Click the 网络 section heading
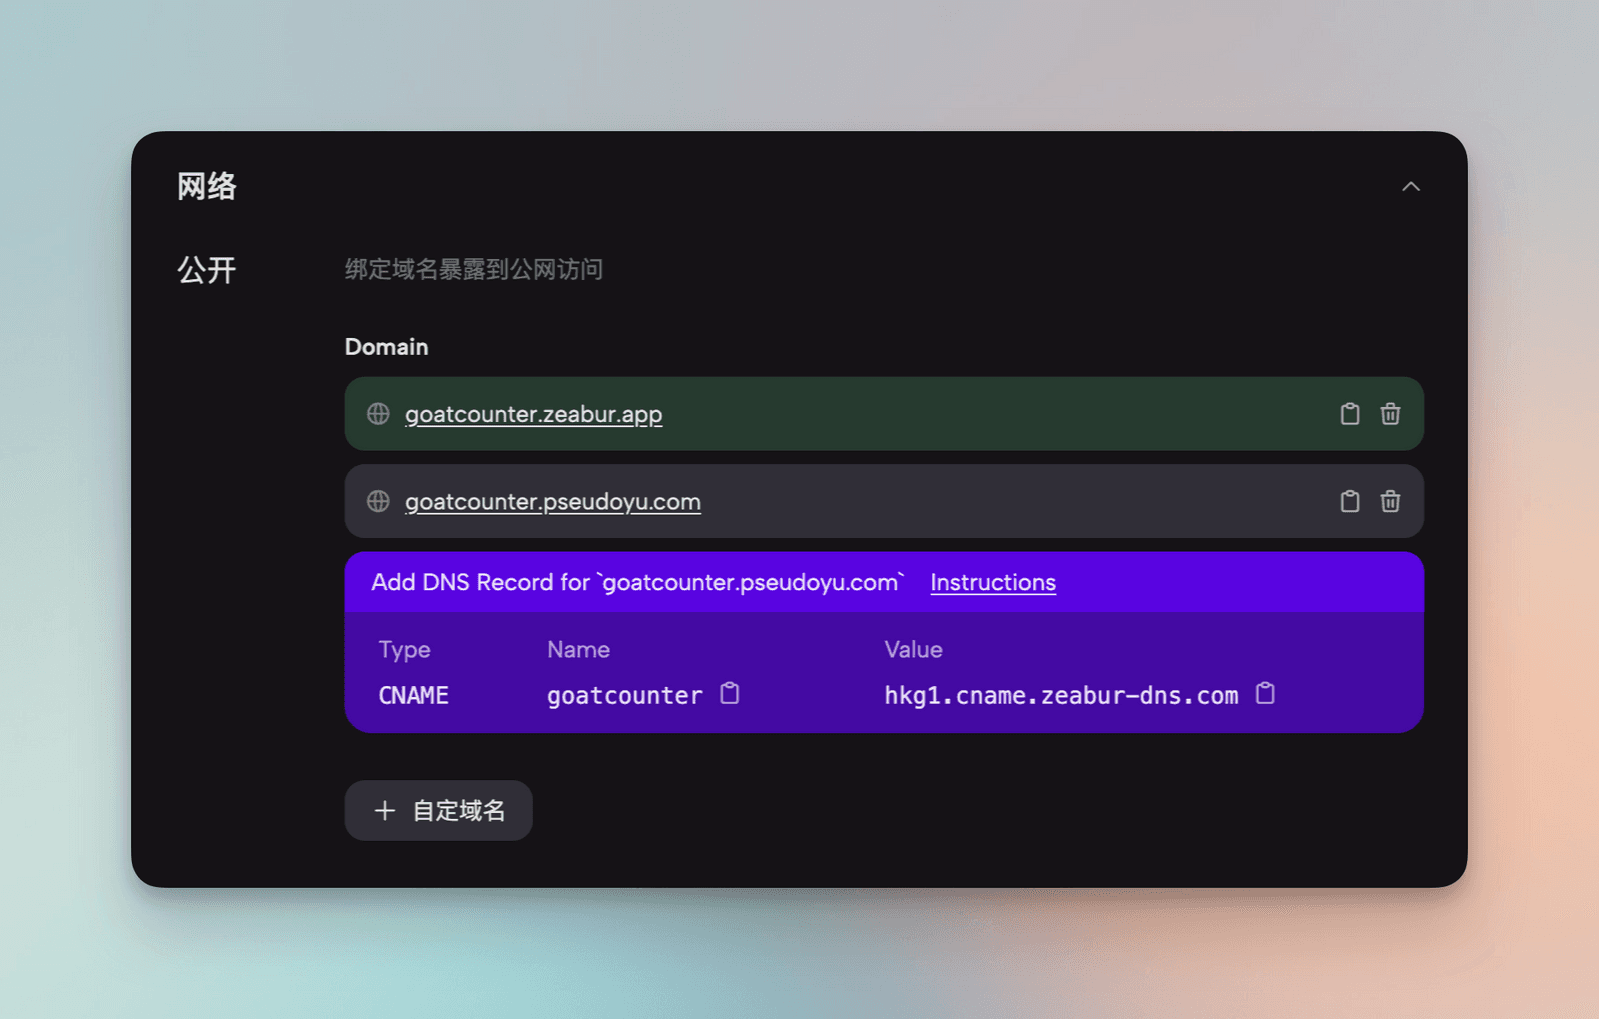 point(207,187)
